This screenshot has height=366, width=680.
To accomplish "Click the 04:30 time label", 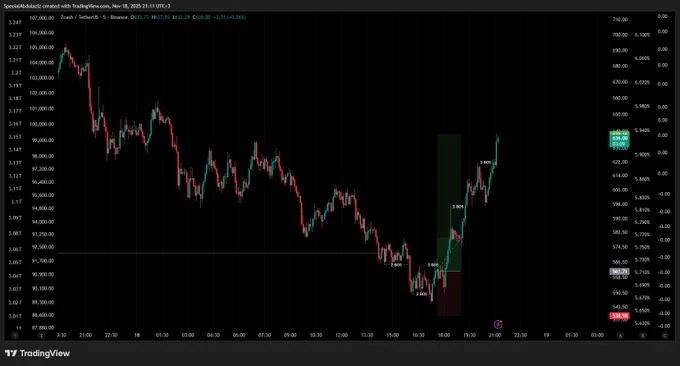I will pos(213,335).
